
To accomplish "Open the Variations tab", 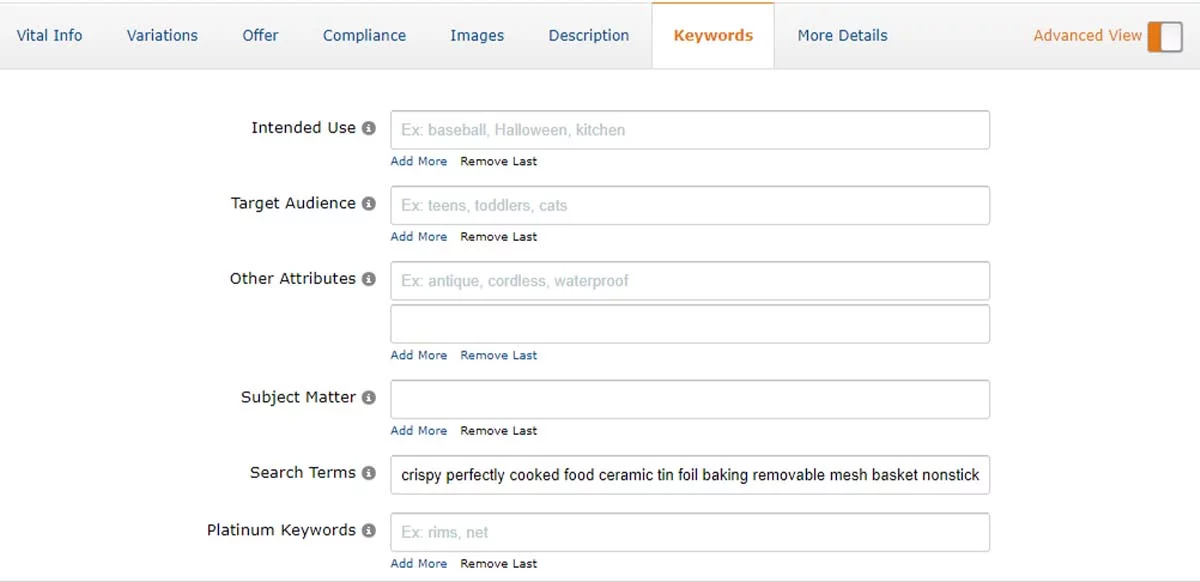I will [161, 34].
